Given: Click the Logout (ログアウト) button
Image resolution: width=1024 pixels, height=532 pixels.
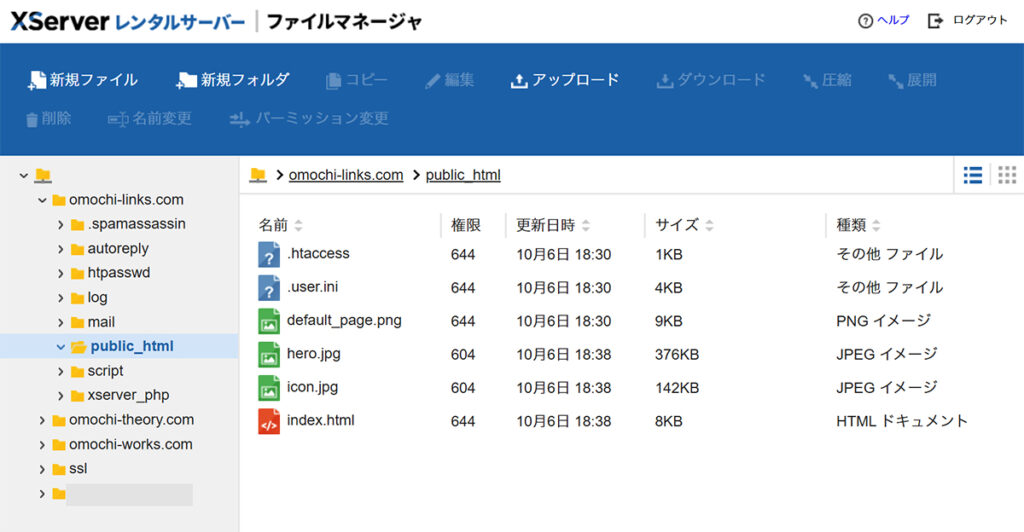Looking at the screenshot, I should coord(967,21).
